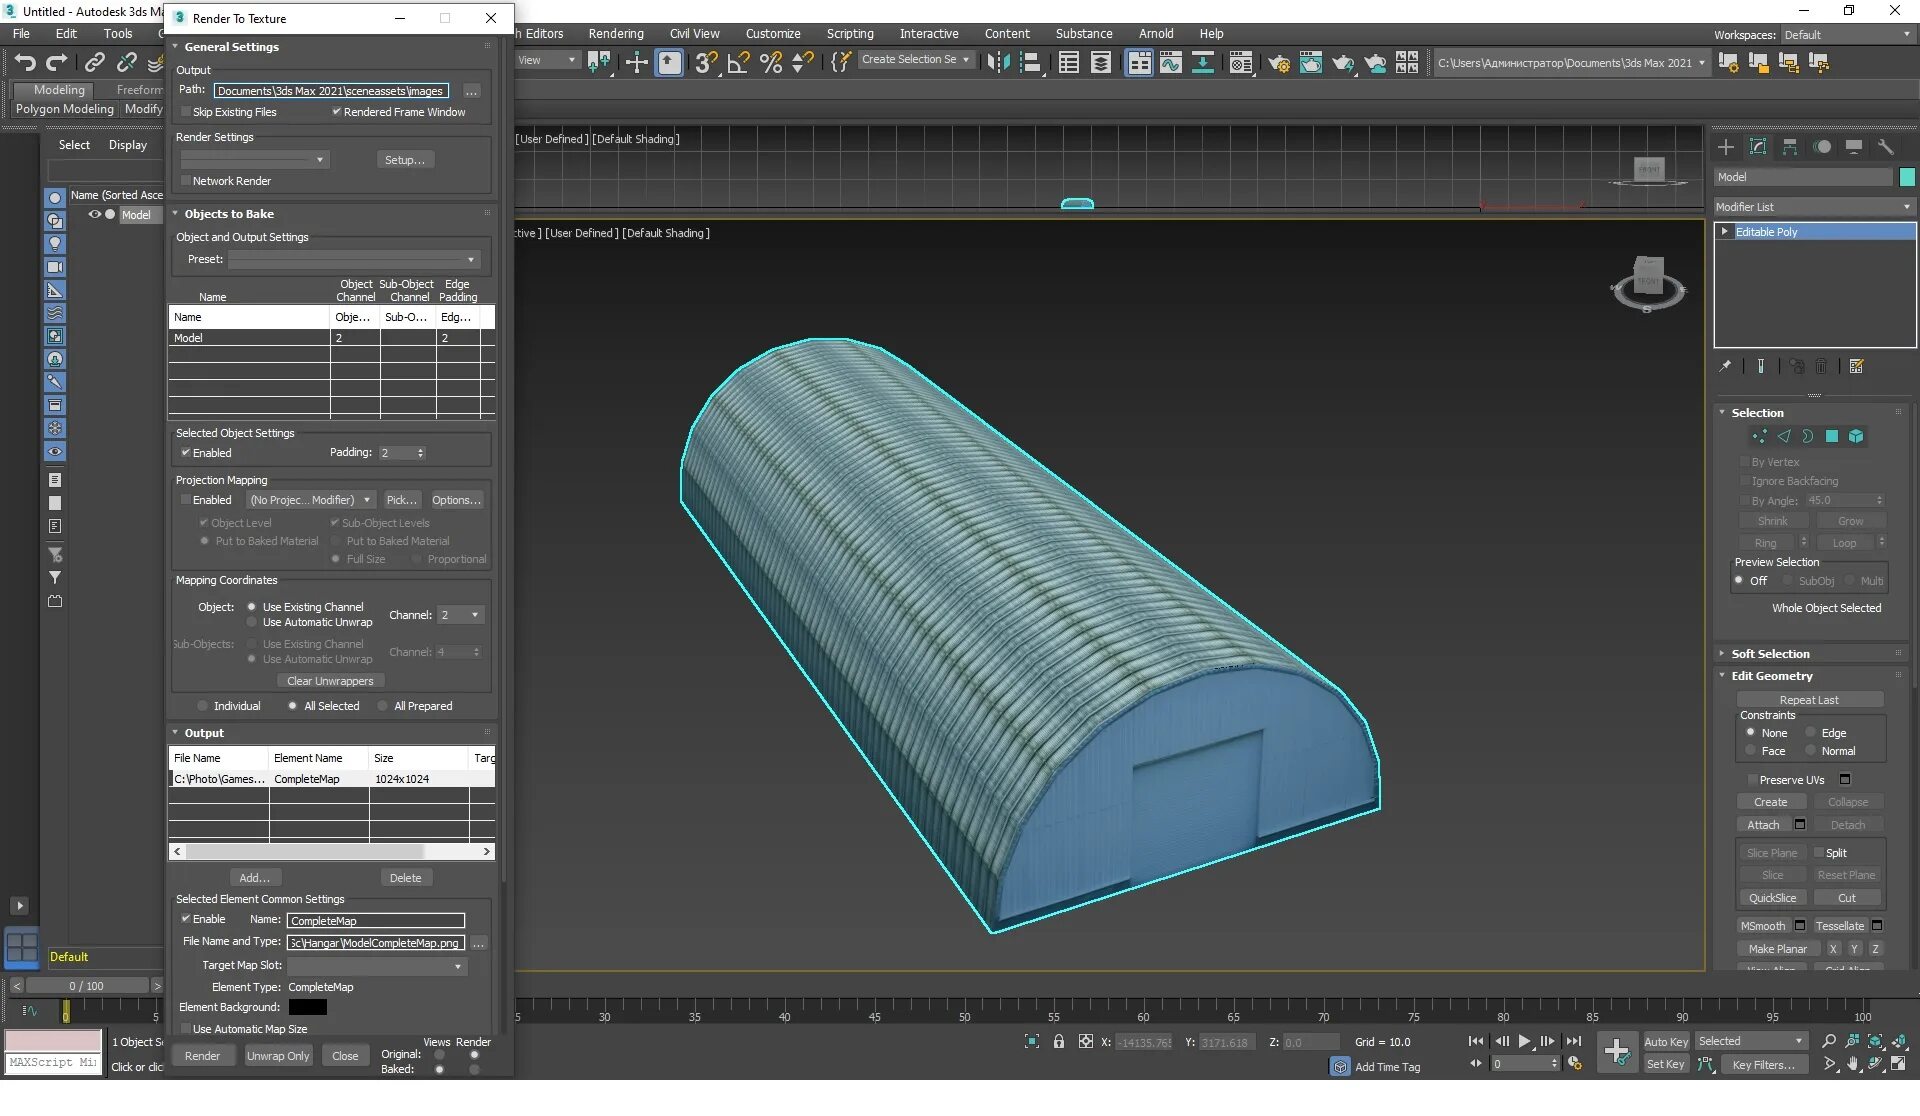Open the Mapping Coordinates Object Channel dropdown
1920x1116 pixels.
460,615
